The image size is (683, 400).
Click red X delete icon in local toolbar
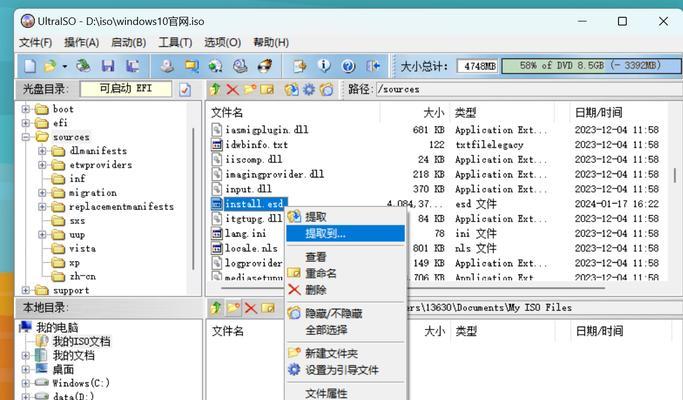[251, 308]
